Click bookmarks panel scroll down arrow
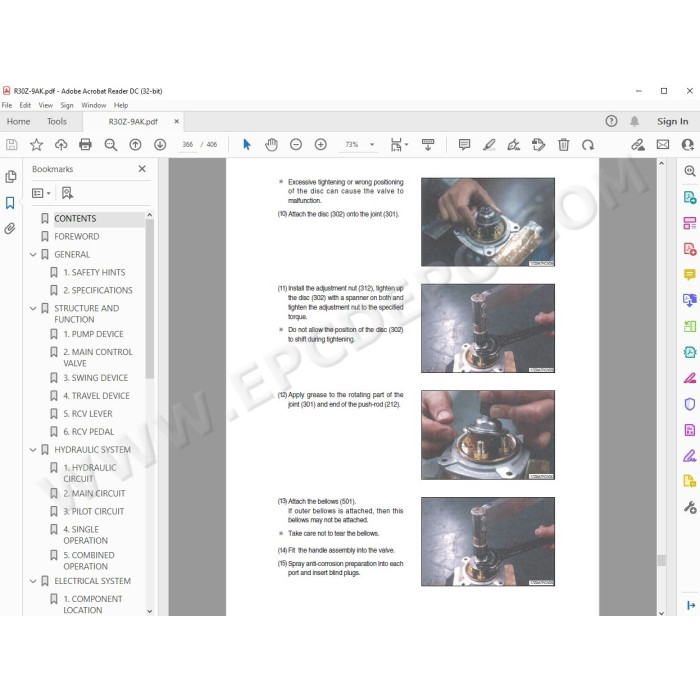The width and height of the screenshot is (700, 700). pyautogui.click(x=150, y=611)
